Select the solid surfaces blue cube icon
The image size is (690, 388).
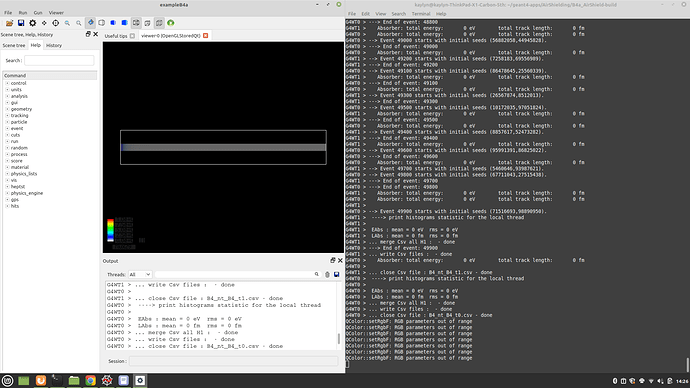[x=125, y=23]
